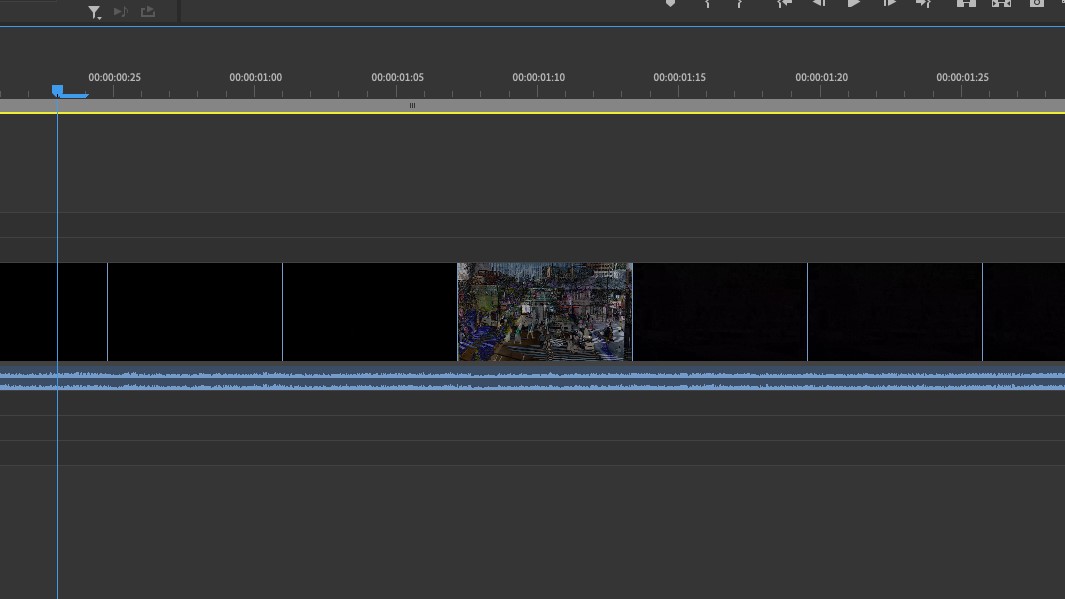Open the funnel filter options icon
The image size is (1065, 599).
tap(94, 12)
